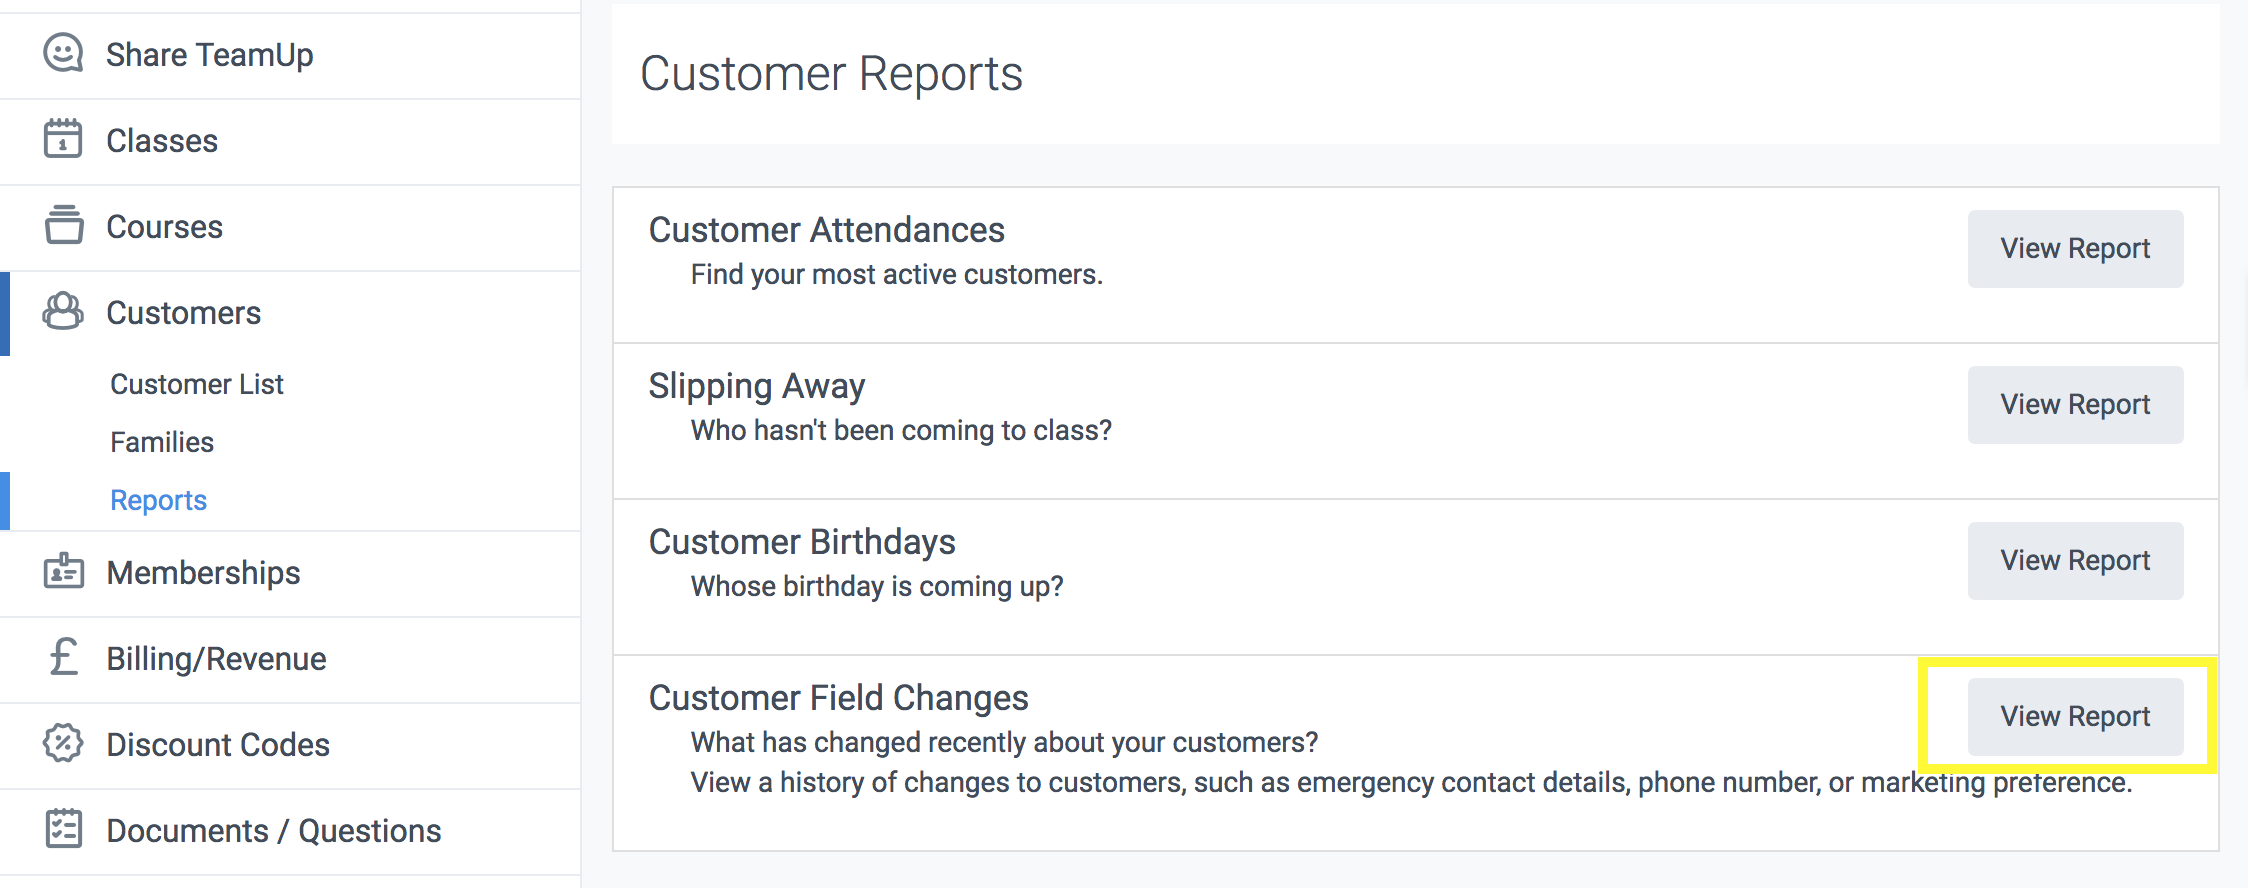The image size is (2248, 888).
Task: Open the Customer List submenu item
Action: 197,384
